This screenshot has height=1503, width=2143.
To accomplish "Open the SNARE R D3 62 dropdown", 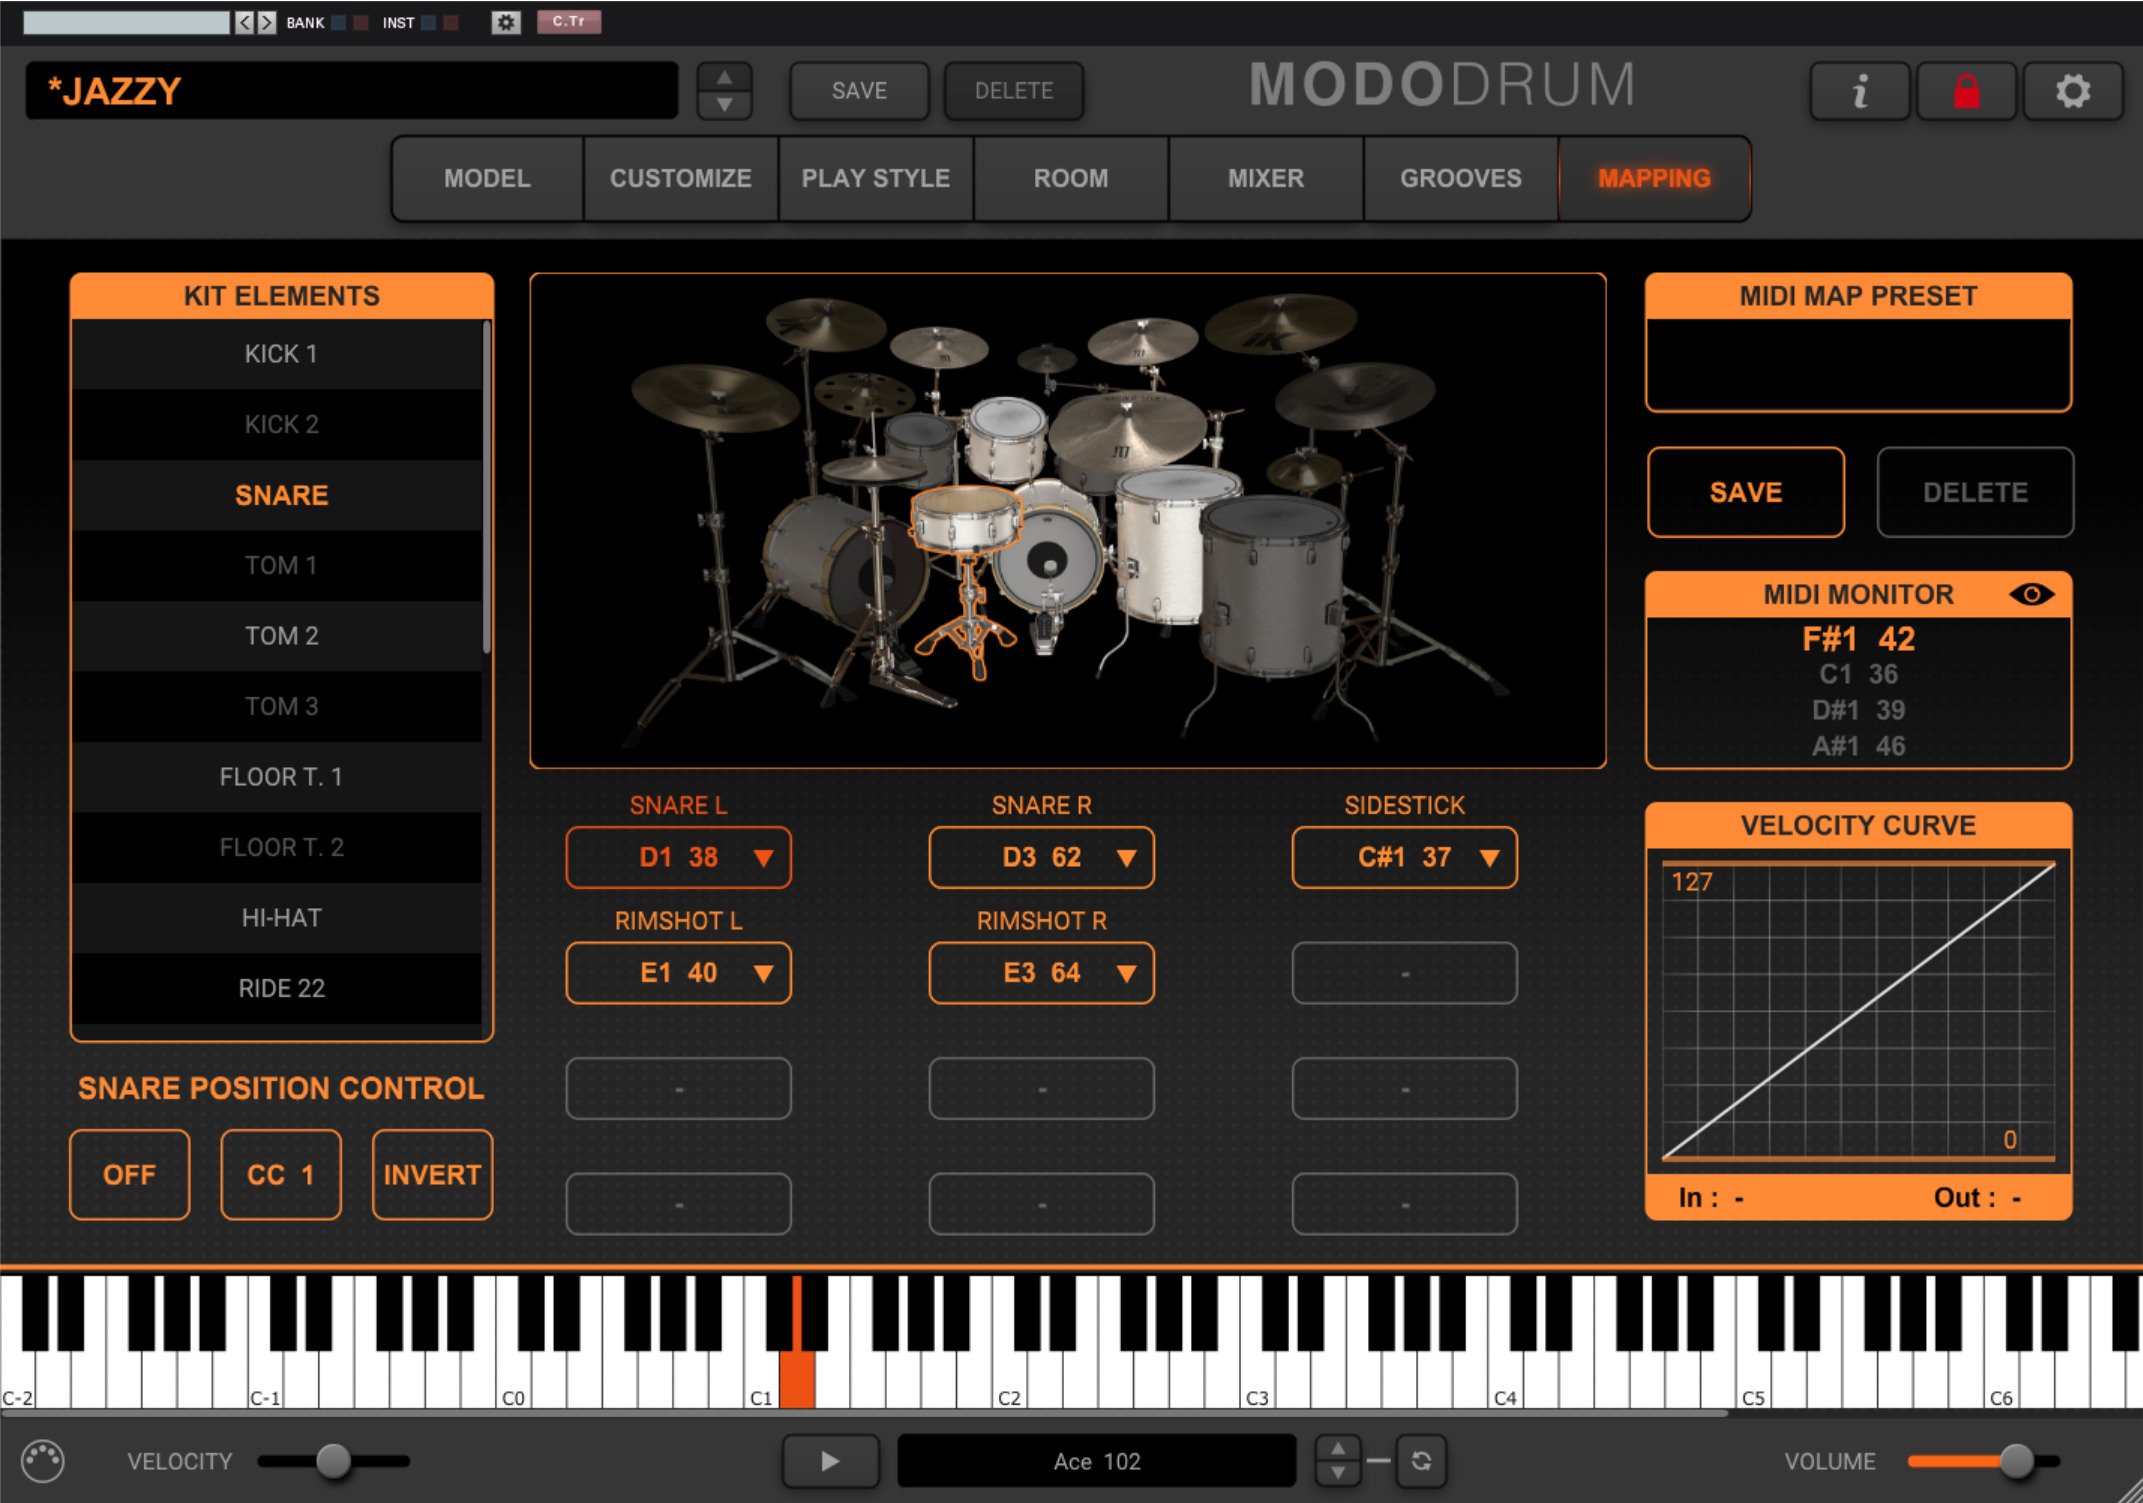I will 1041,857.
